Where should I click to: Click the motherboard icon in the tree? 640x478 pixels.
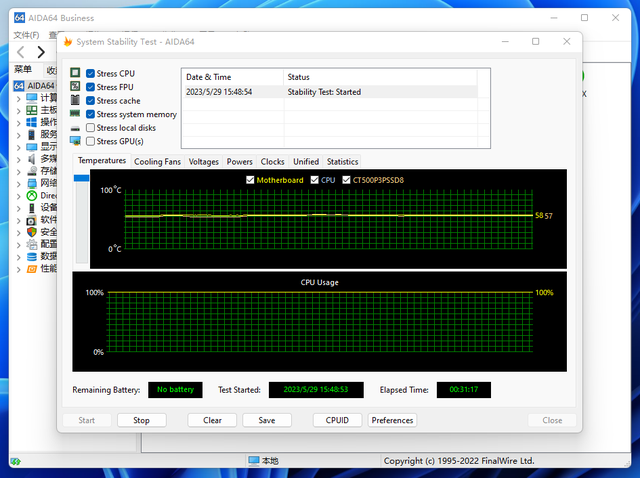[x=32, y=110]
